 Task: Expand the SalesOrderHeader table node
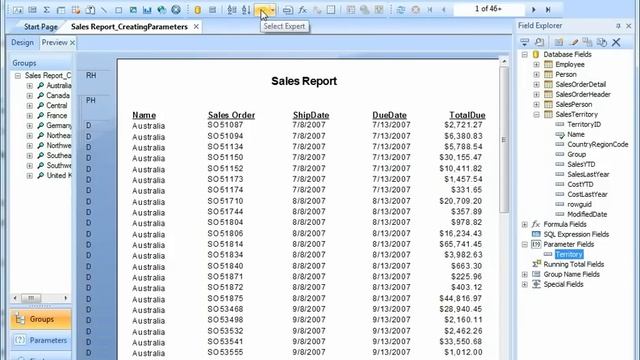tap(537, 94)
